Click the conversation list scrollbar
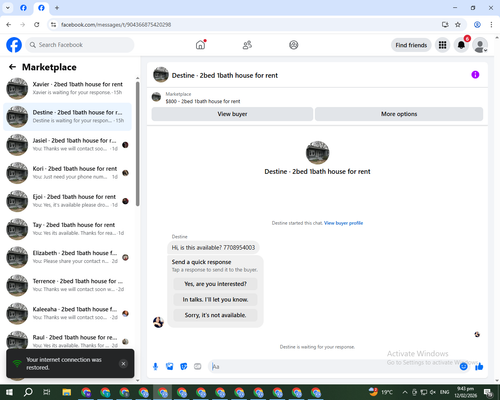This screenshot has height=400, width=500. click(137, 143)
